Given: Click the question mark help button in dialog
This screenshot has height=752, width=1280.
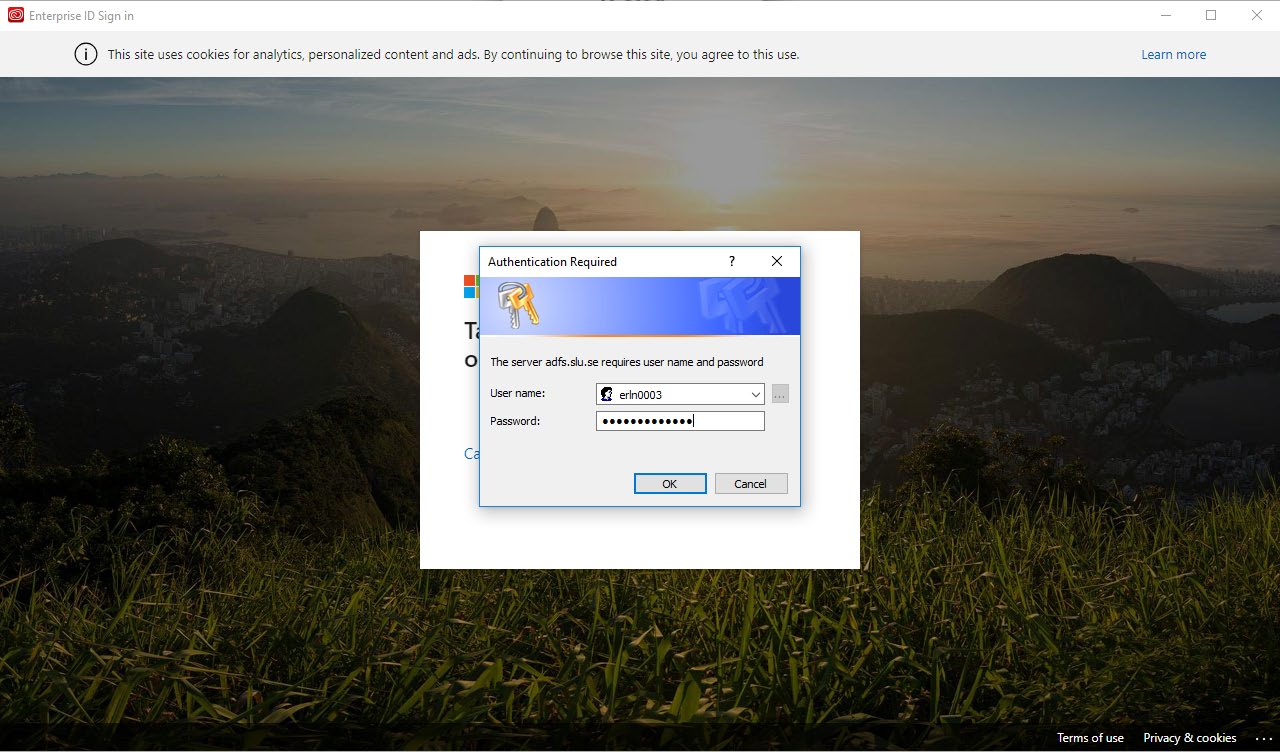Looking at the screenshot, I should point(732,261).
